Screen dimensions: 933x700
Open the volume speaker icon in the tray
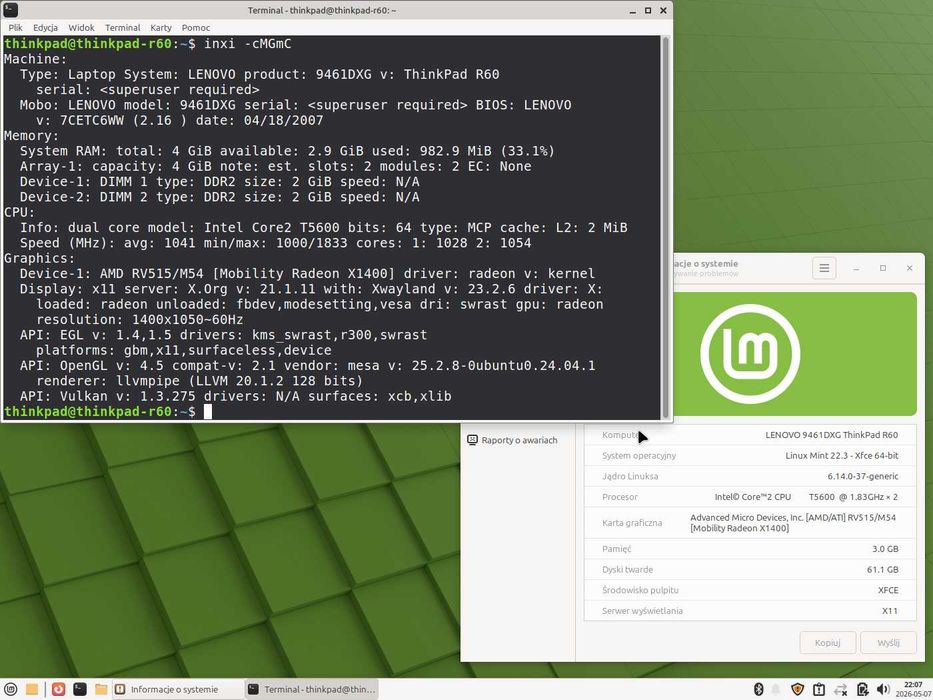pos(883,689)
